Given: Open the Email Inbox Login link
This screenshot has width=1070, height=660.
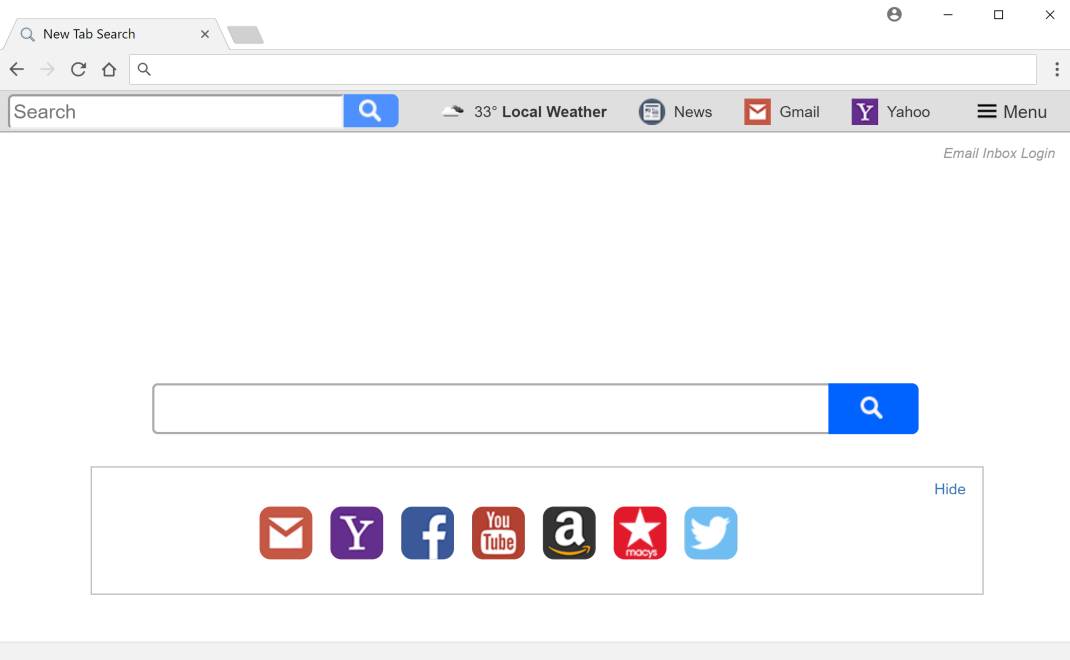Looking at the screenshot, I should [999, 153].
